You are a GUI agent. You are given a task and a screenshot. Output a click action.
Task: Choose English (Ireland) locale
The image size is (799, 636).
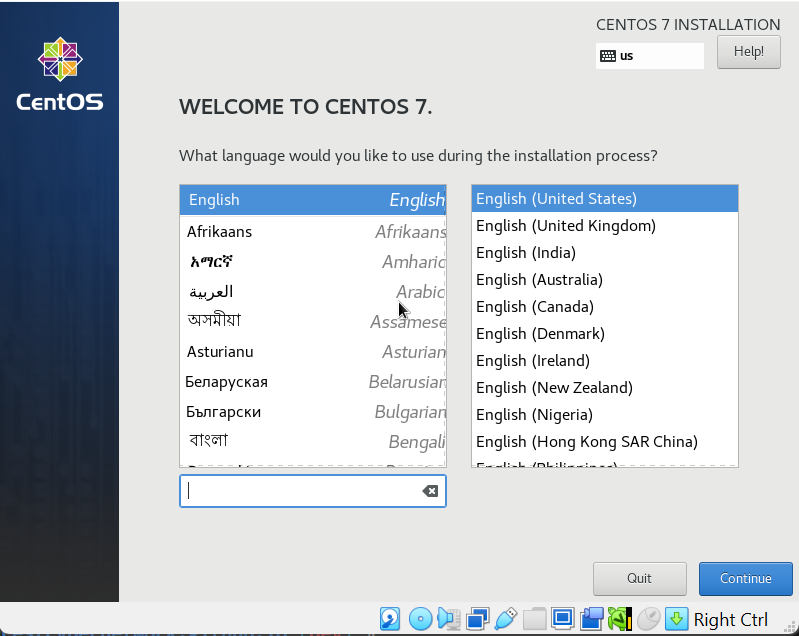605,361
